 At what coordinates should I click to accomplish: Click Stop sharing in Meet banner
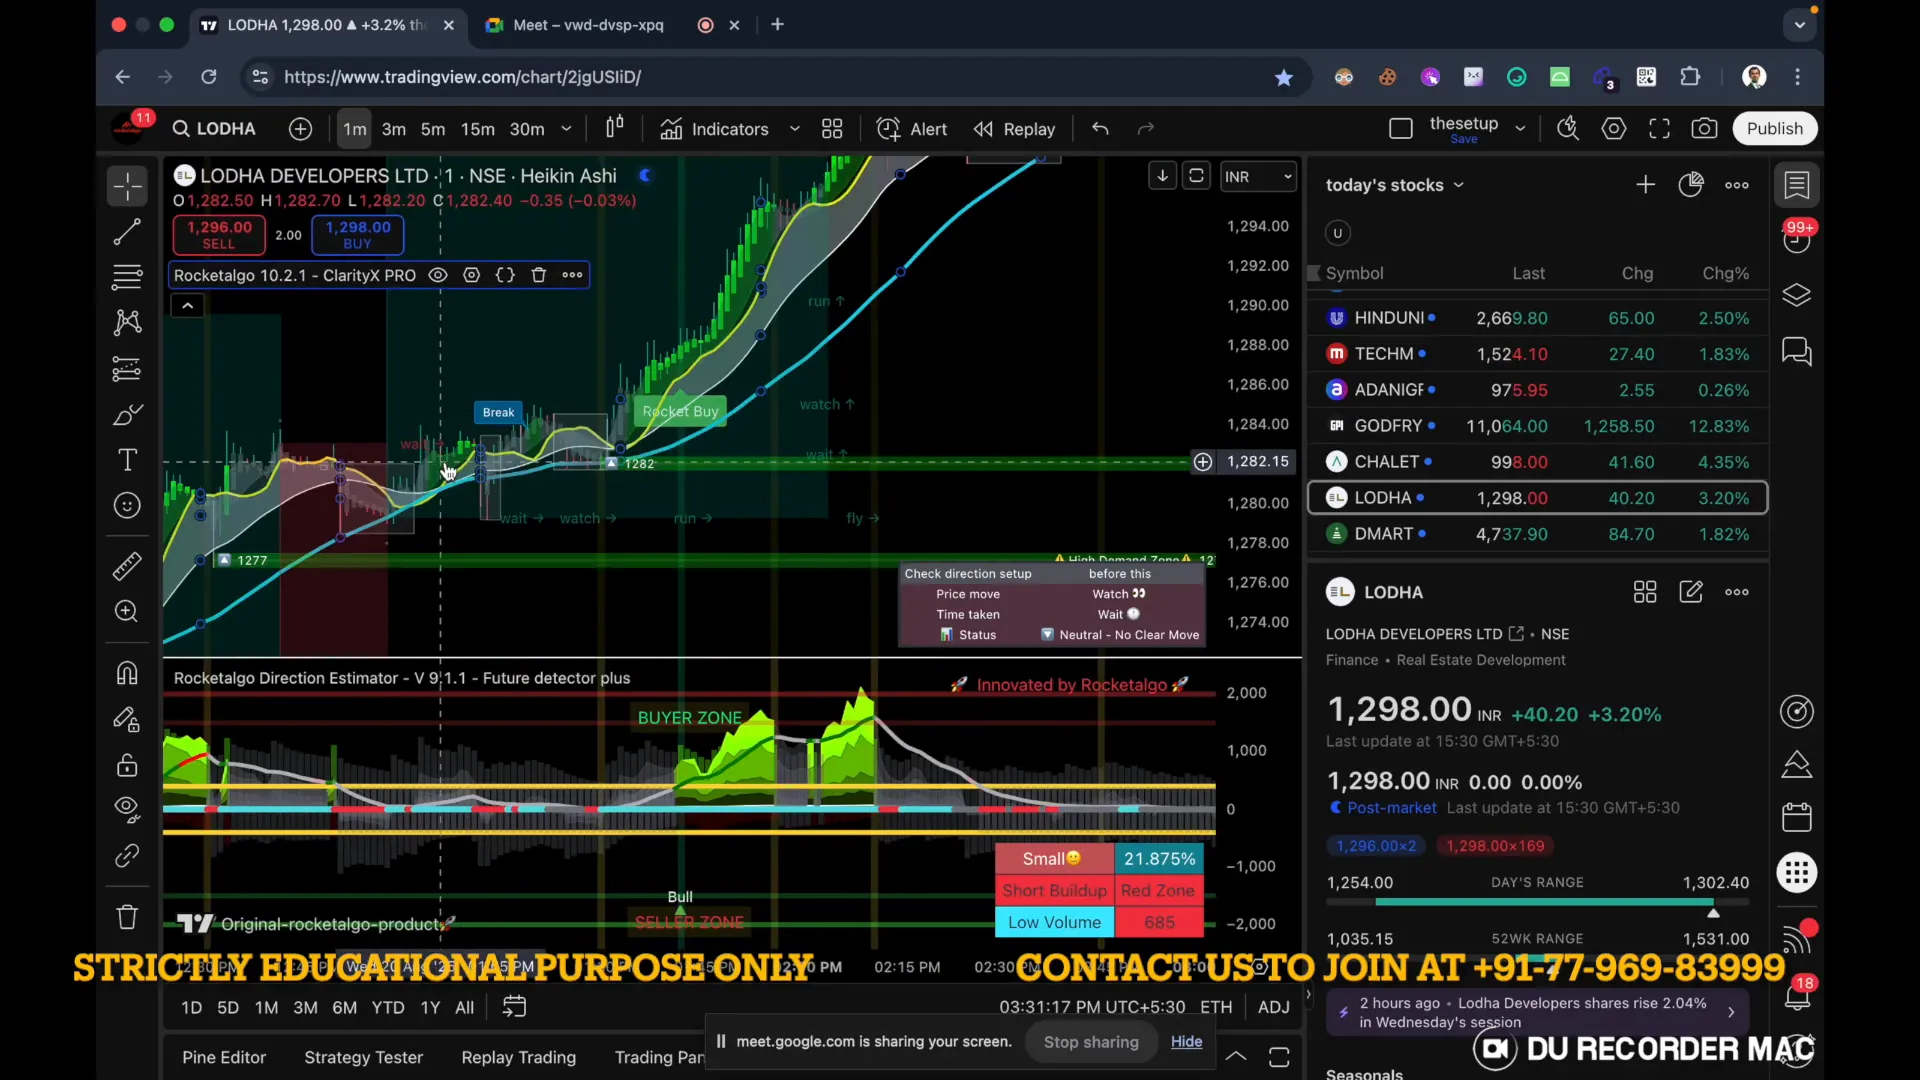(x=1091, y=1042)
